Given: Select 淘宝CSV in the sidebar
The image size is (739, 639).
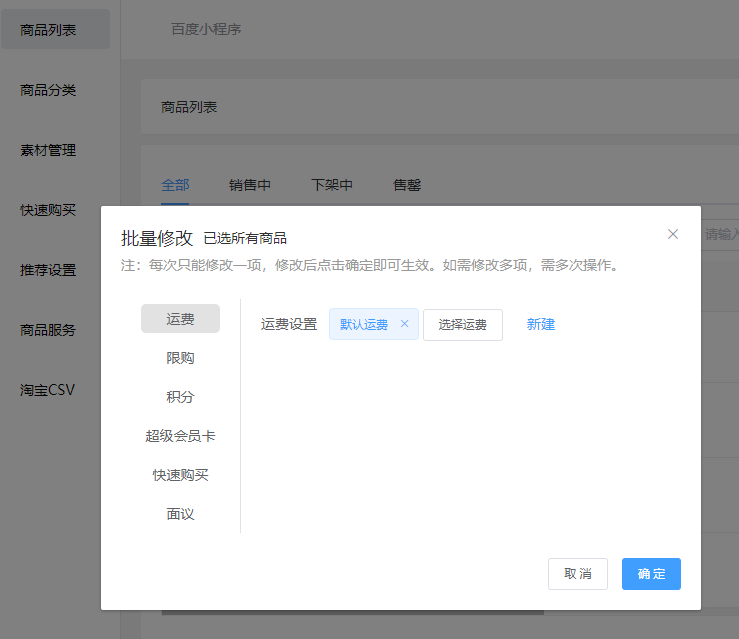Looking at the screenshot, I should [49, 390].
